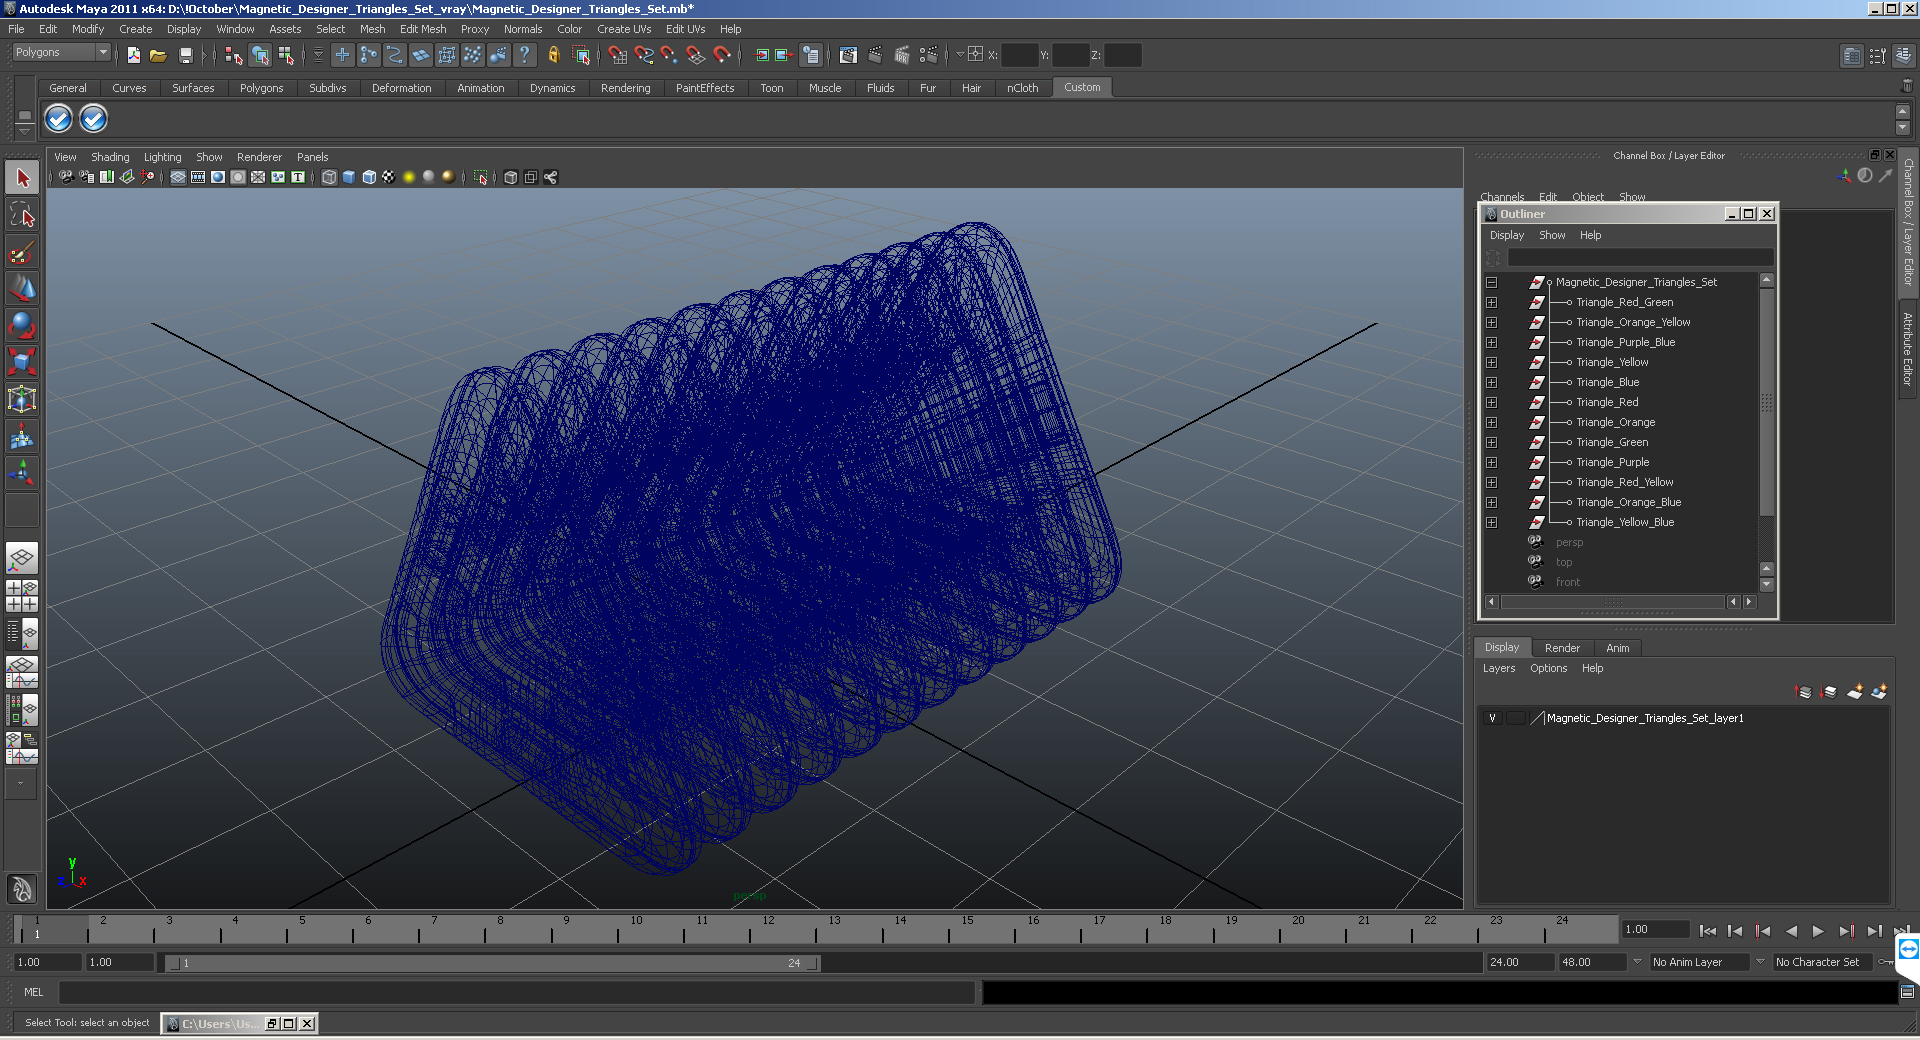Toggle visibility V of Magnetic_Designer_Triangles_Set_layer1
Viewport: 1920px width, 1040px height.
pyautogui.click(x=1493, y=718)
